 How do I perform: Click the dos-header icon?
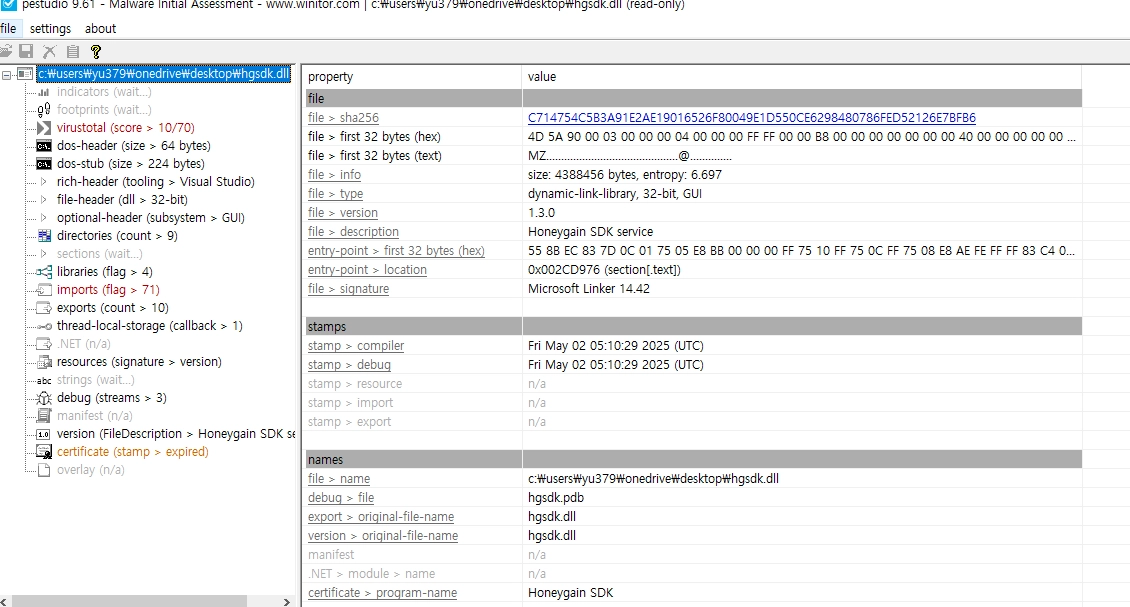tap(44, 146)
